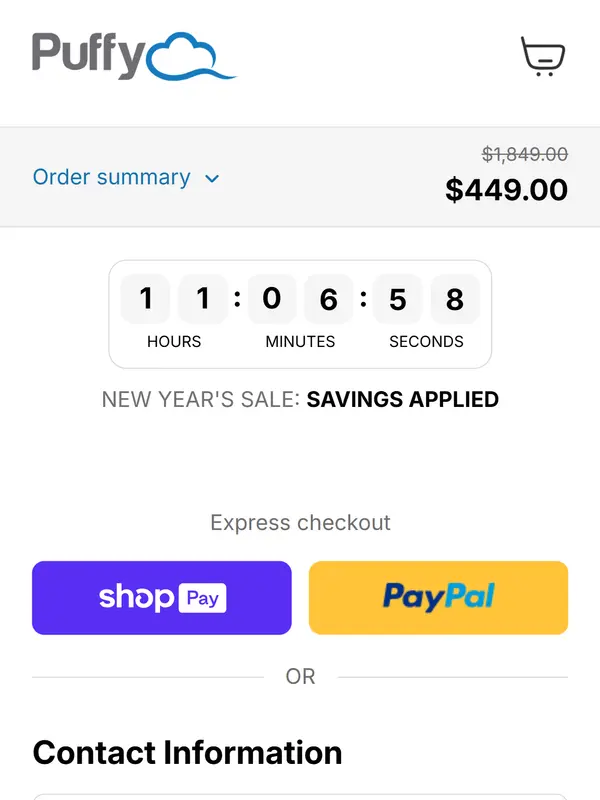The width and height of the screenshot is (600, 800).
Task: Click the crossed-out $1,849.00 price
Action: [x=525, y=154]
